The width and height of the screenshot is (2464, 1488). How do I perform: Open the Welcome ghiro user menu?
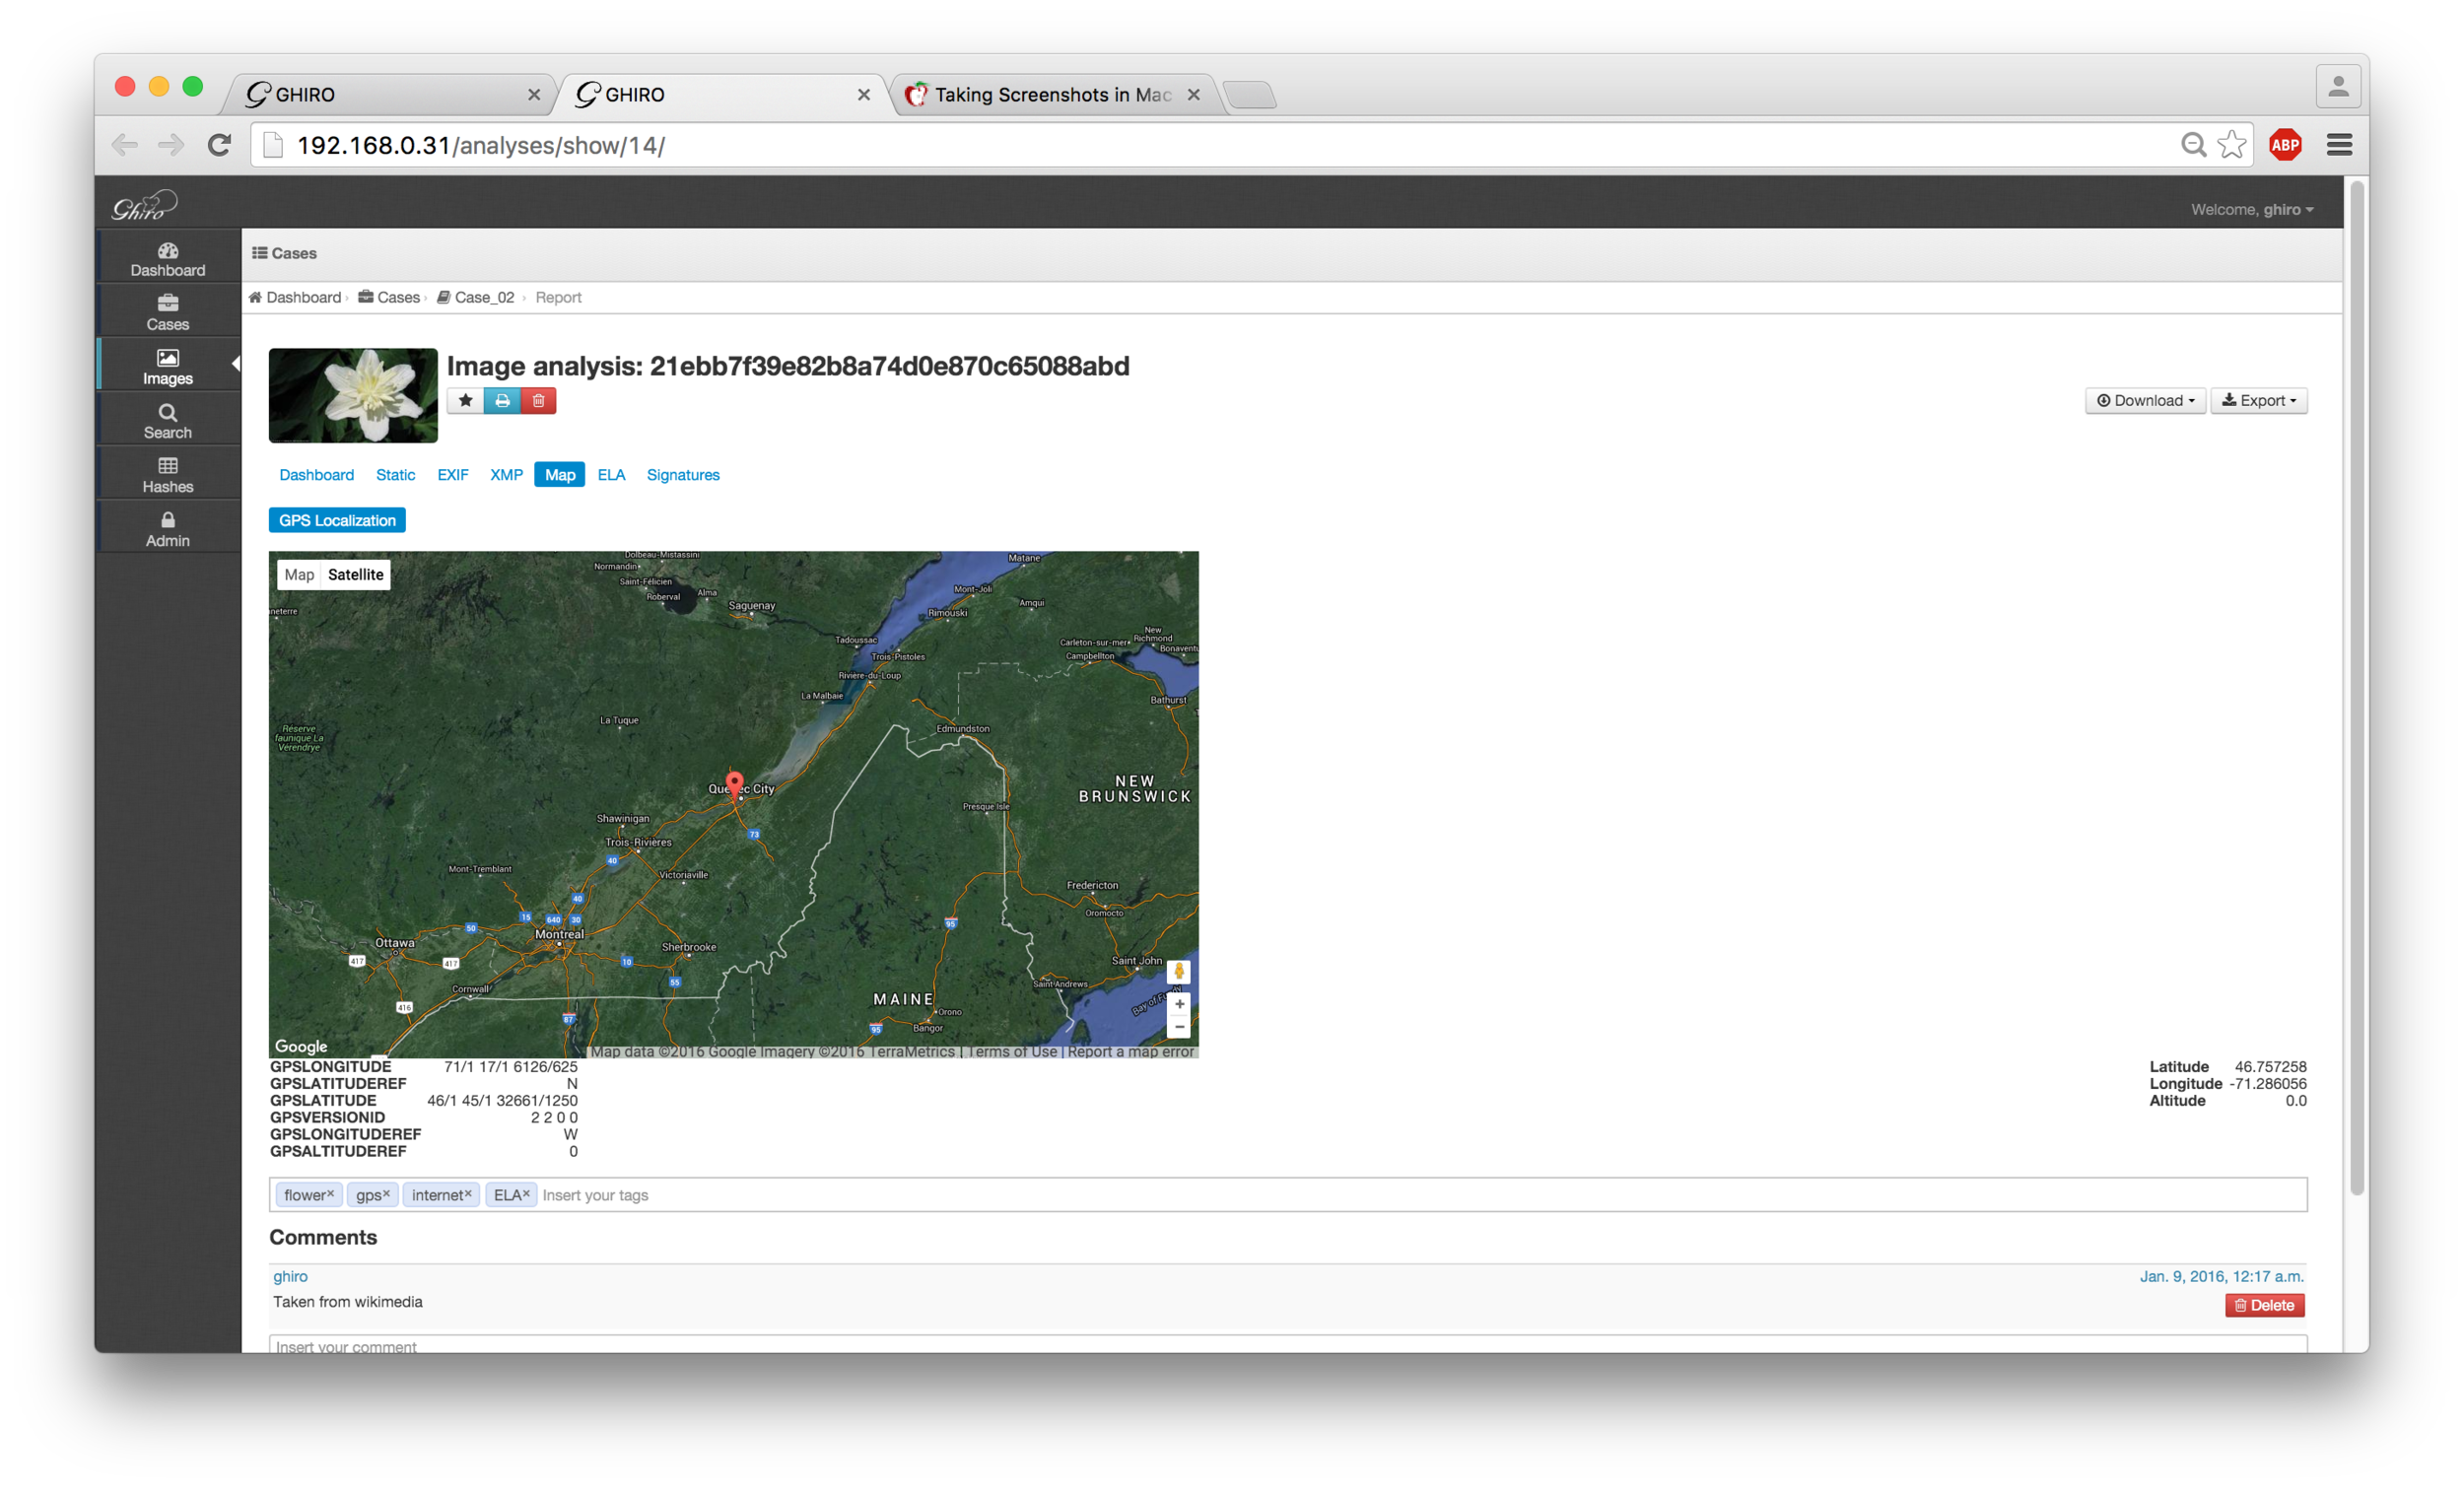click(2252, 209)
